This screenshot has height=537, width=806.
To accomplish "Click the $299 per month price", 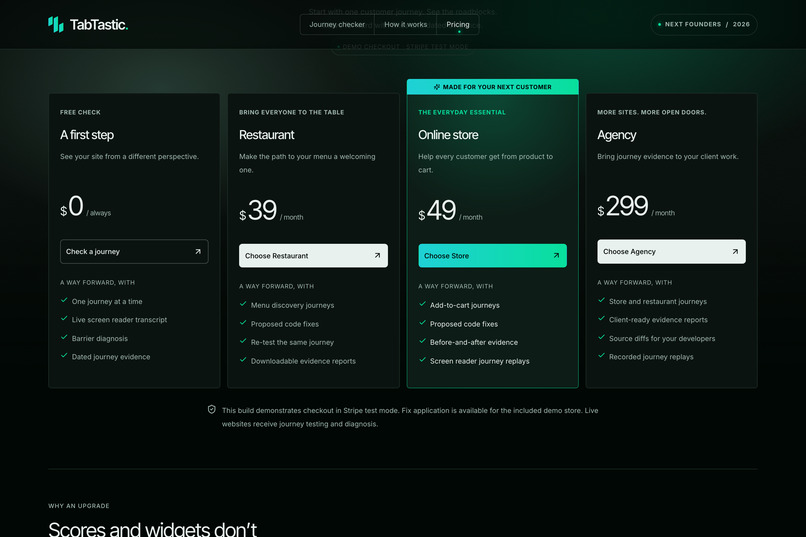I will coord(636,207).
